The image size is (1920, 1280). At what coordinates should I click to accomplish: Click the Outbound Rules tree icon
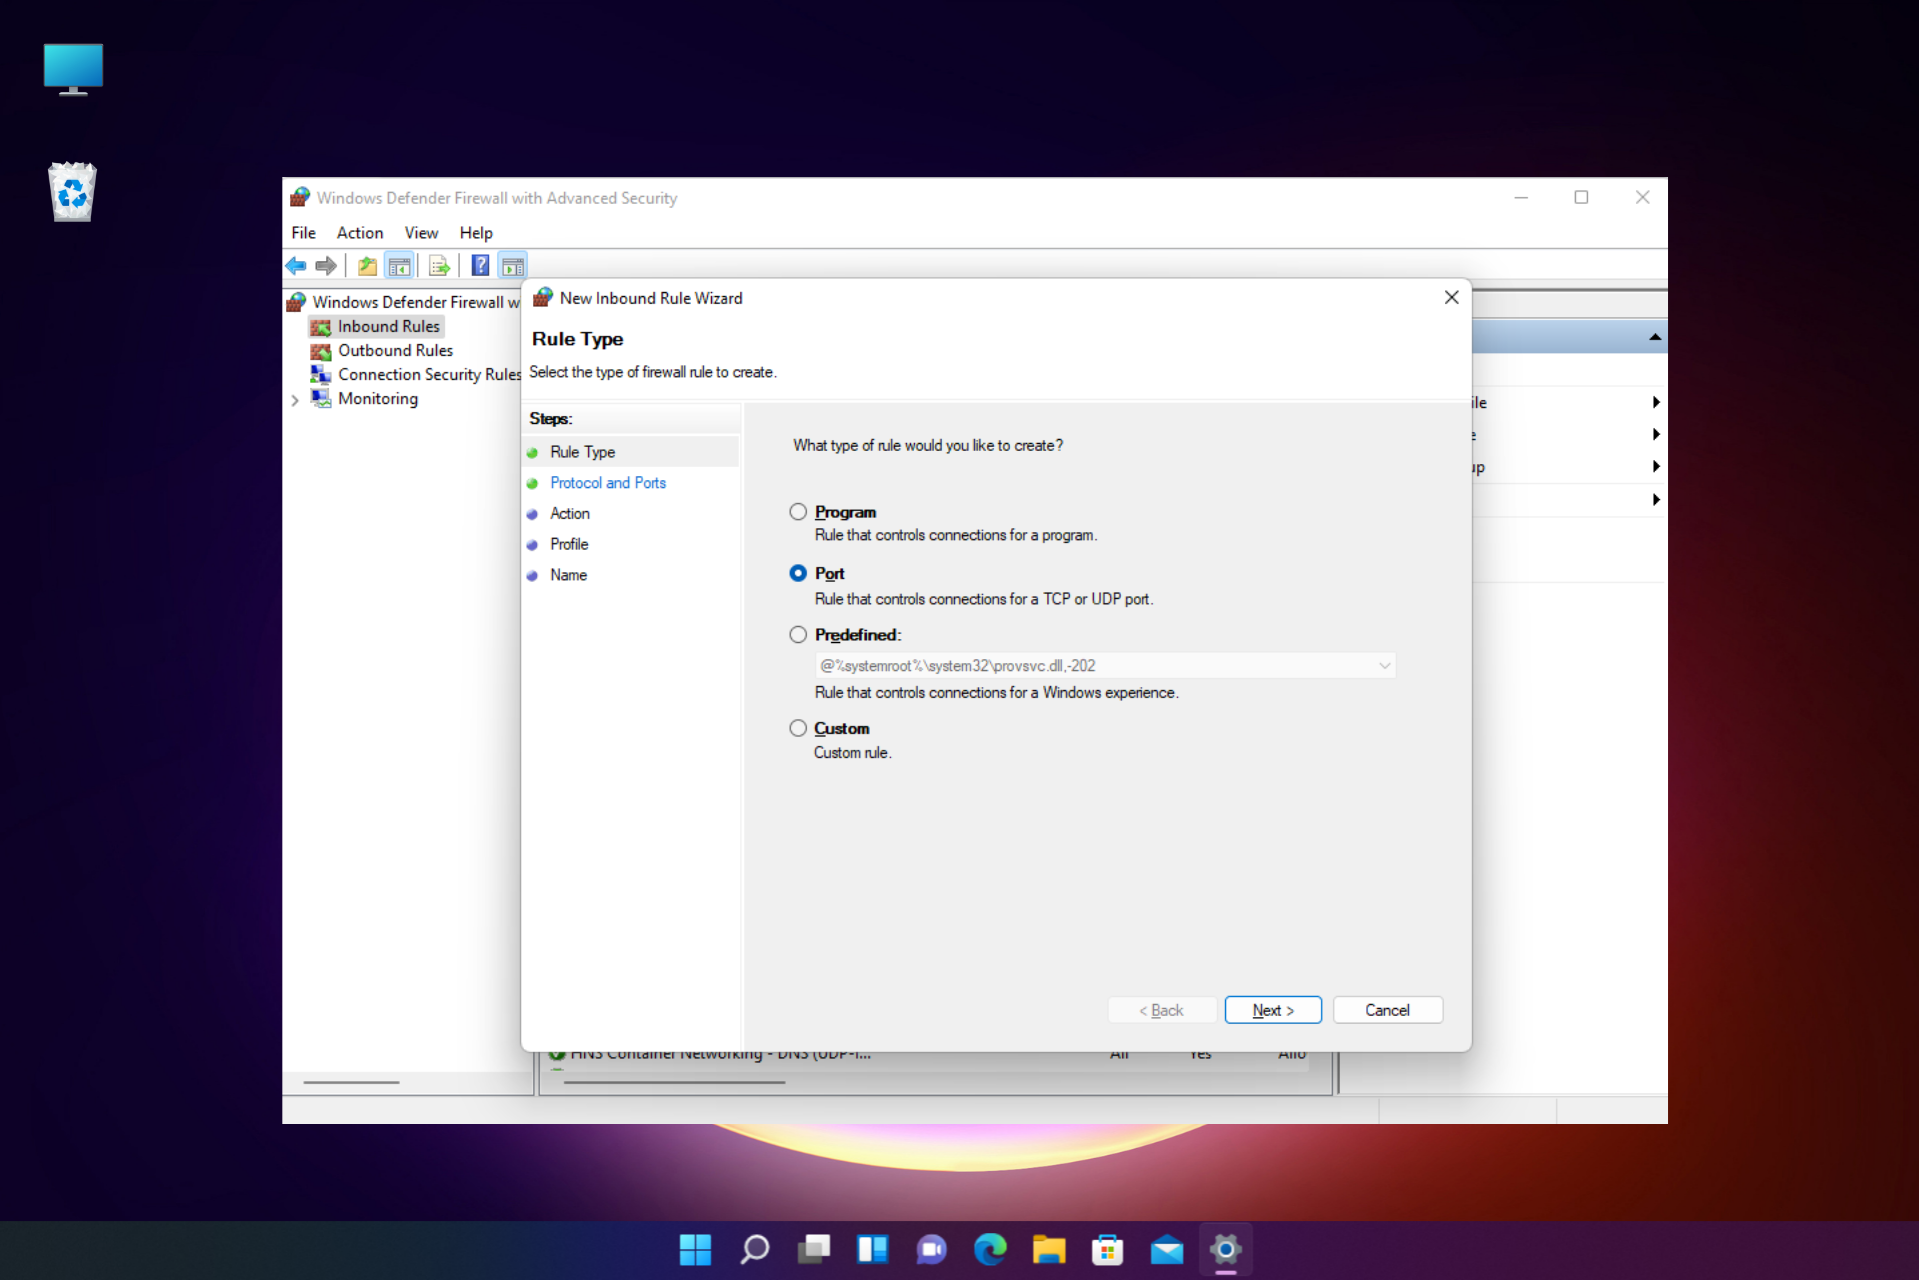coord(320,351)
